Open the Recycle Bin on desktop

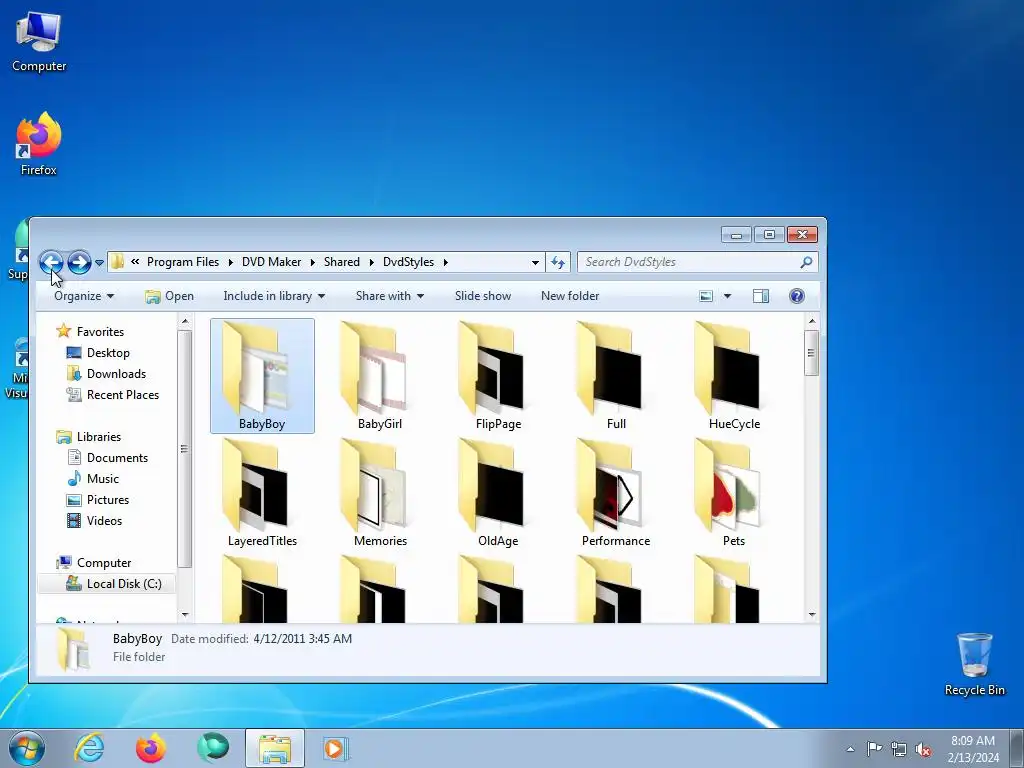[974, 664]
